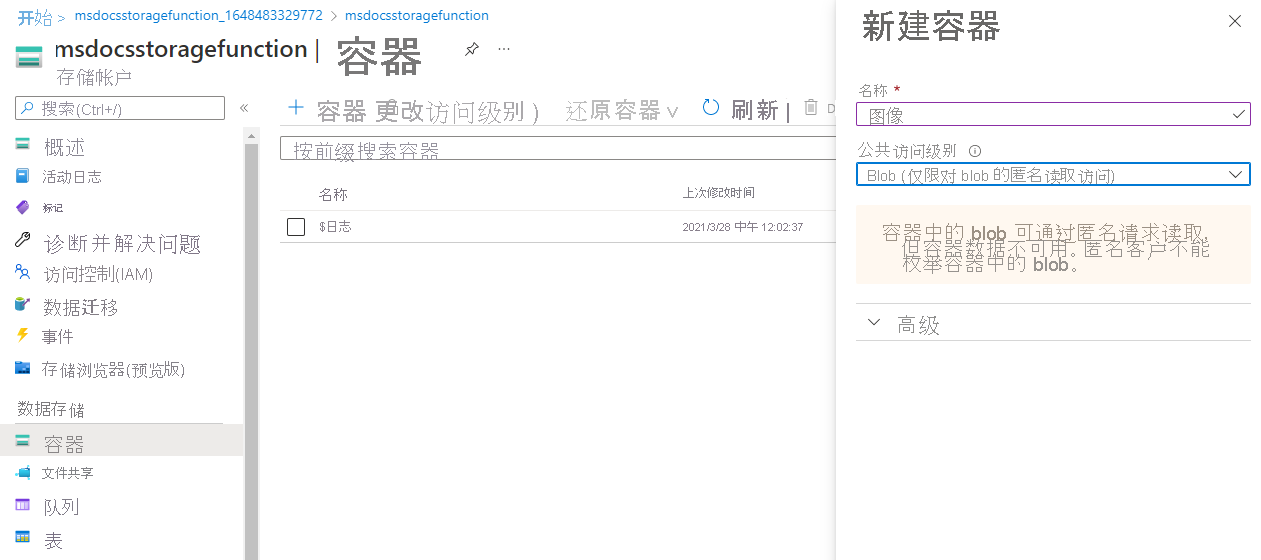Click the plus icon to add container
Image resolution: width=1261 pixels, height=560 pixels.
tap(296, 108)
